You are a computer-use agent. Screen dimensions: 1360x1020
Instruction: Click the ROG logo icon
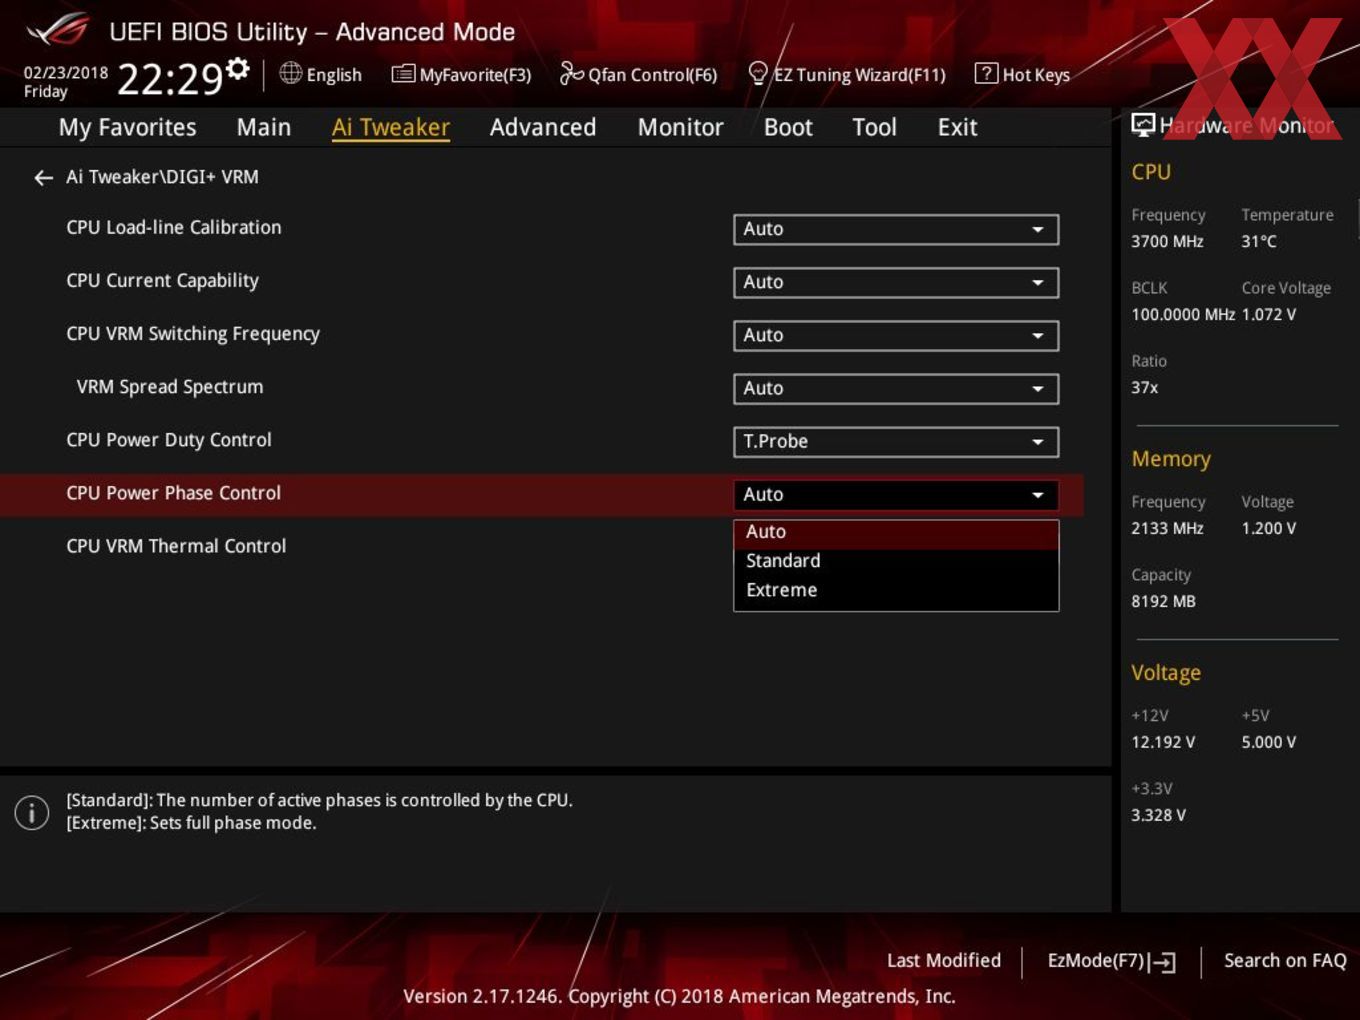pos(57,30)
